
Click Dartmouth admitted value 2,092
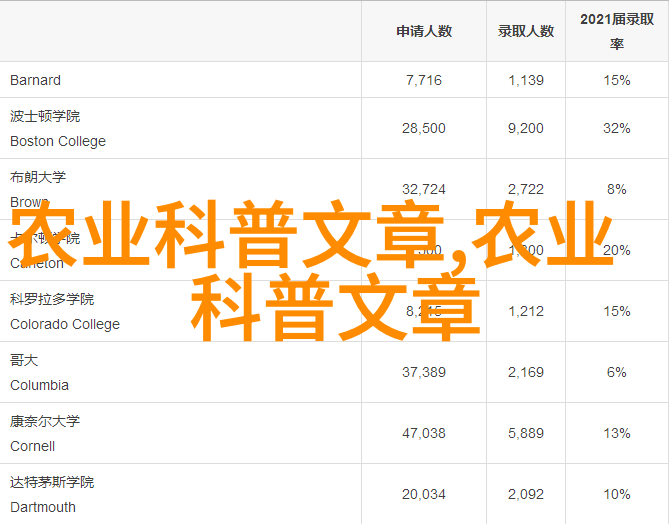coord(526,495)
